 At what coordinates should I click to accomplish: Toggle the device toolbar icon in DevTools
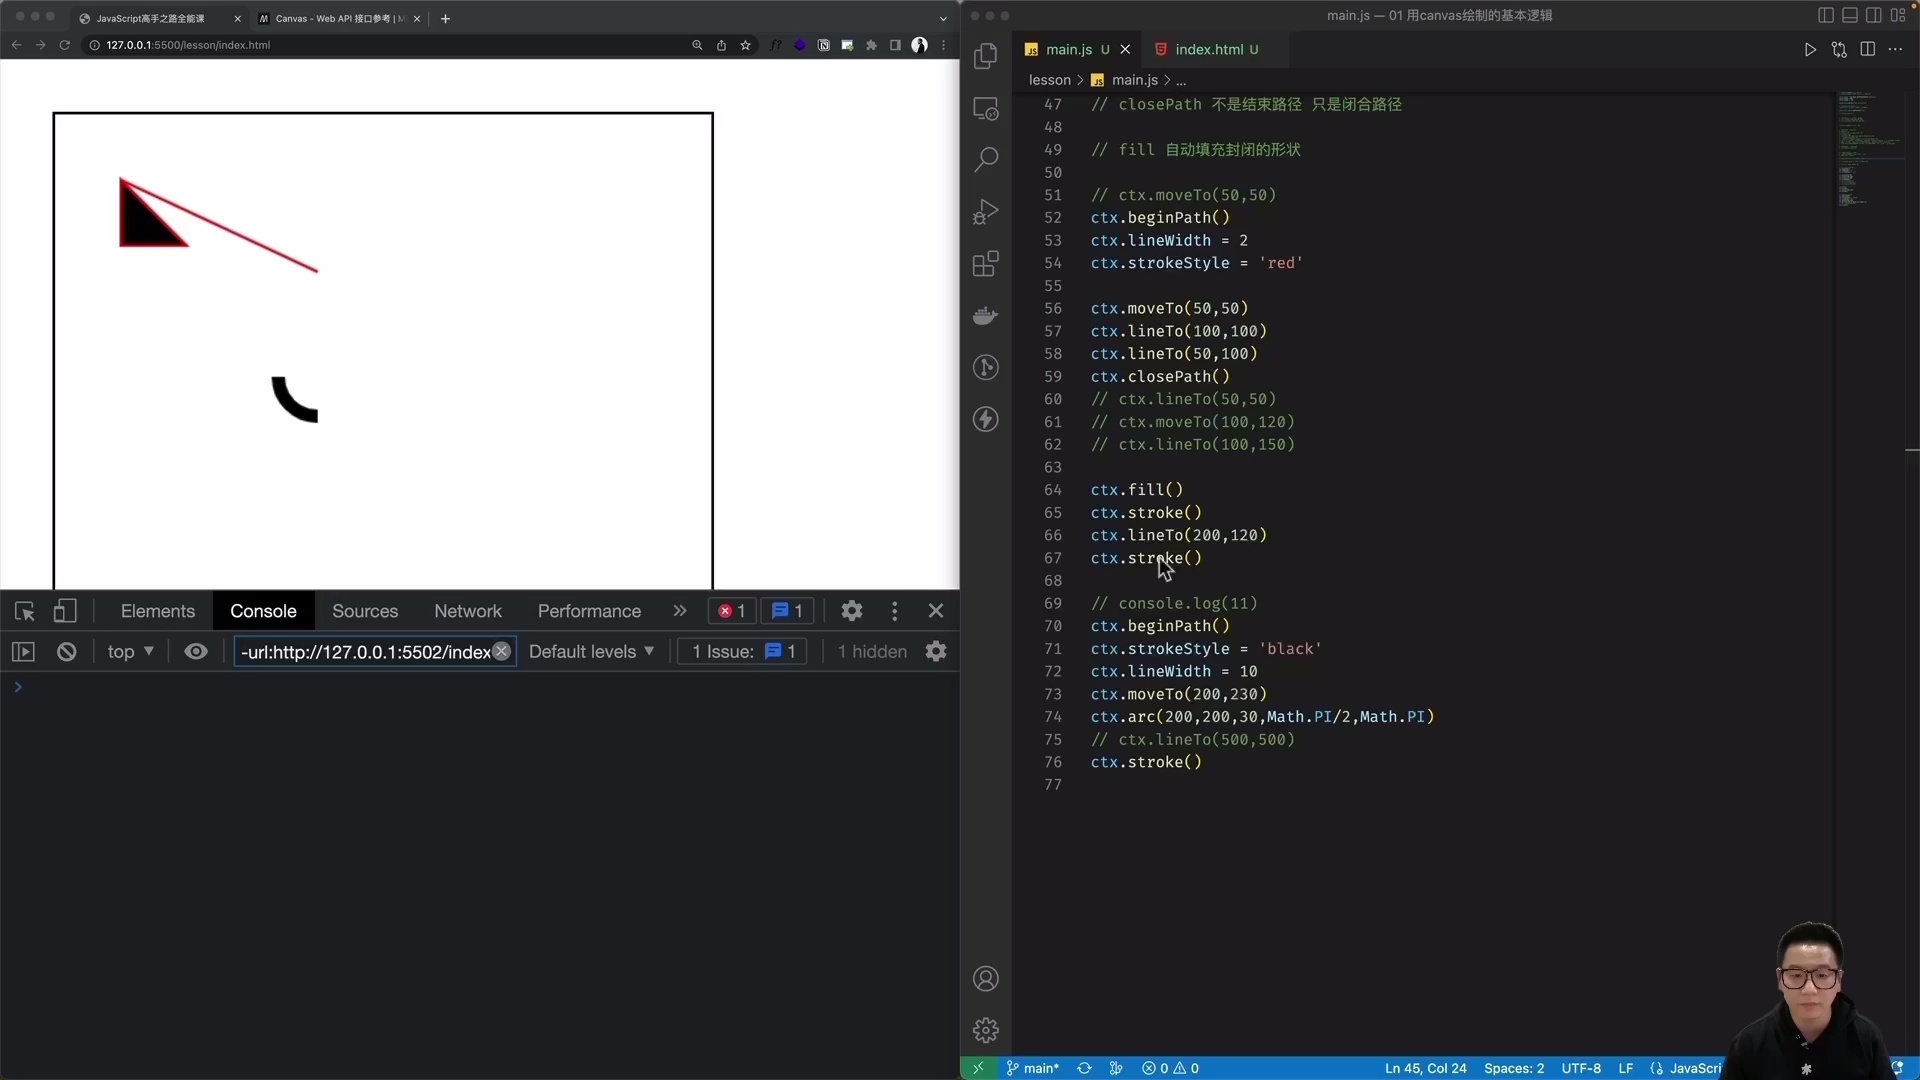click(64, 611)
